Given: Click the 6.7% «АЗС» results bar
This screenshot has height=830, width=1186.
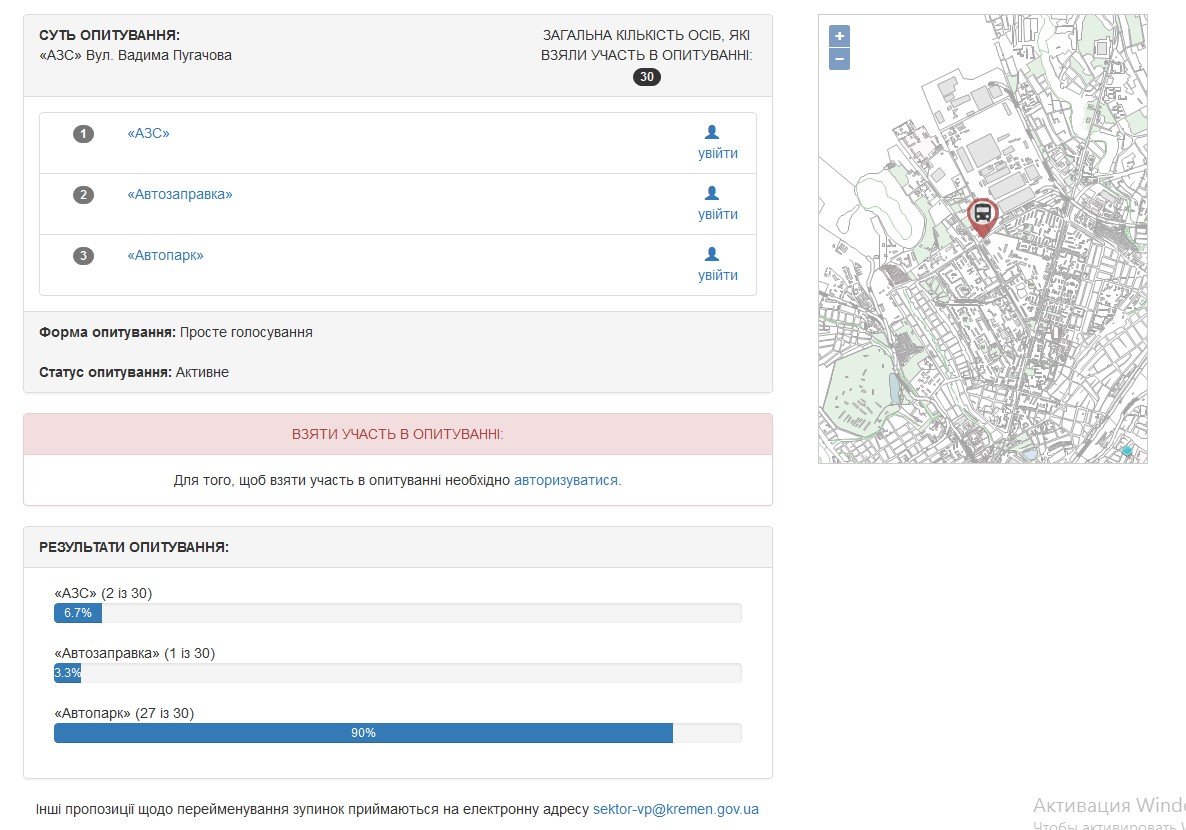Looking at the screenshot, I should point(78,613).
